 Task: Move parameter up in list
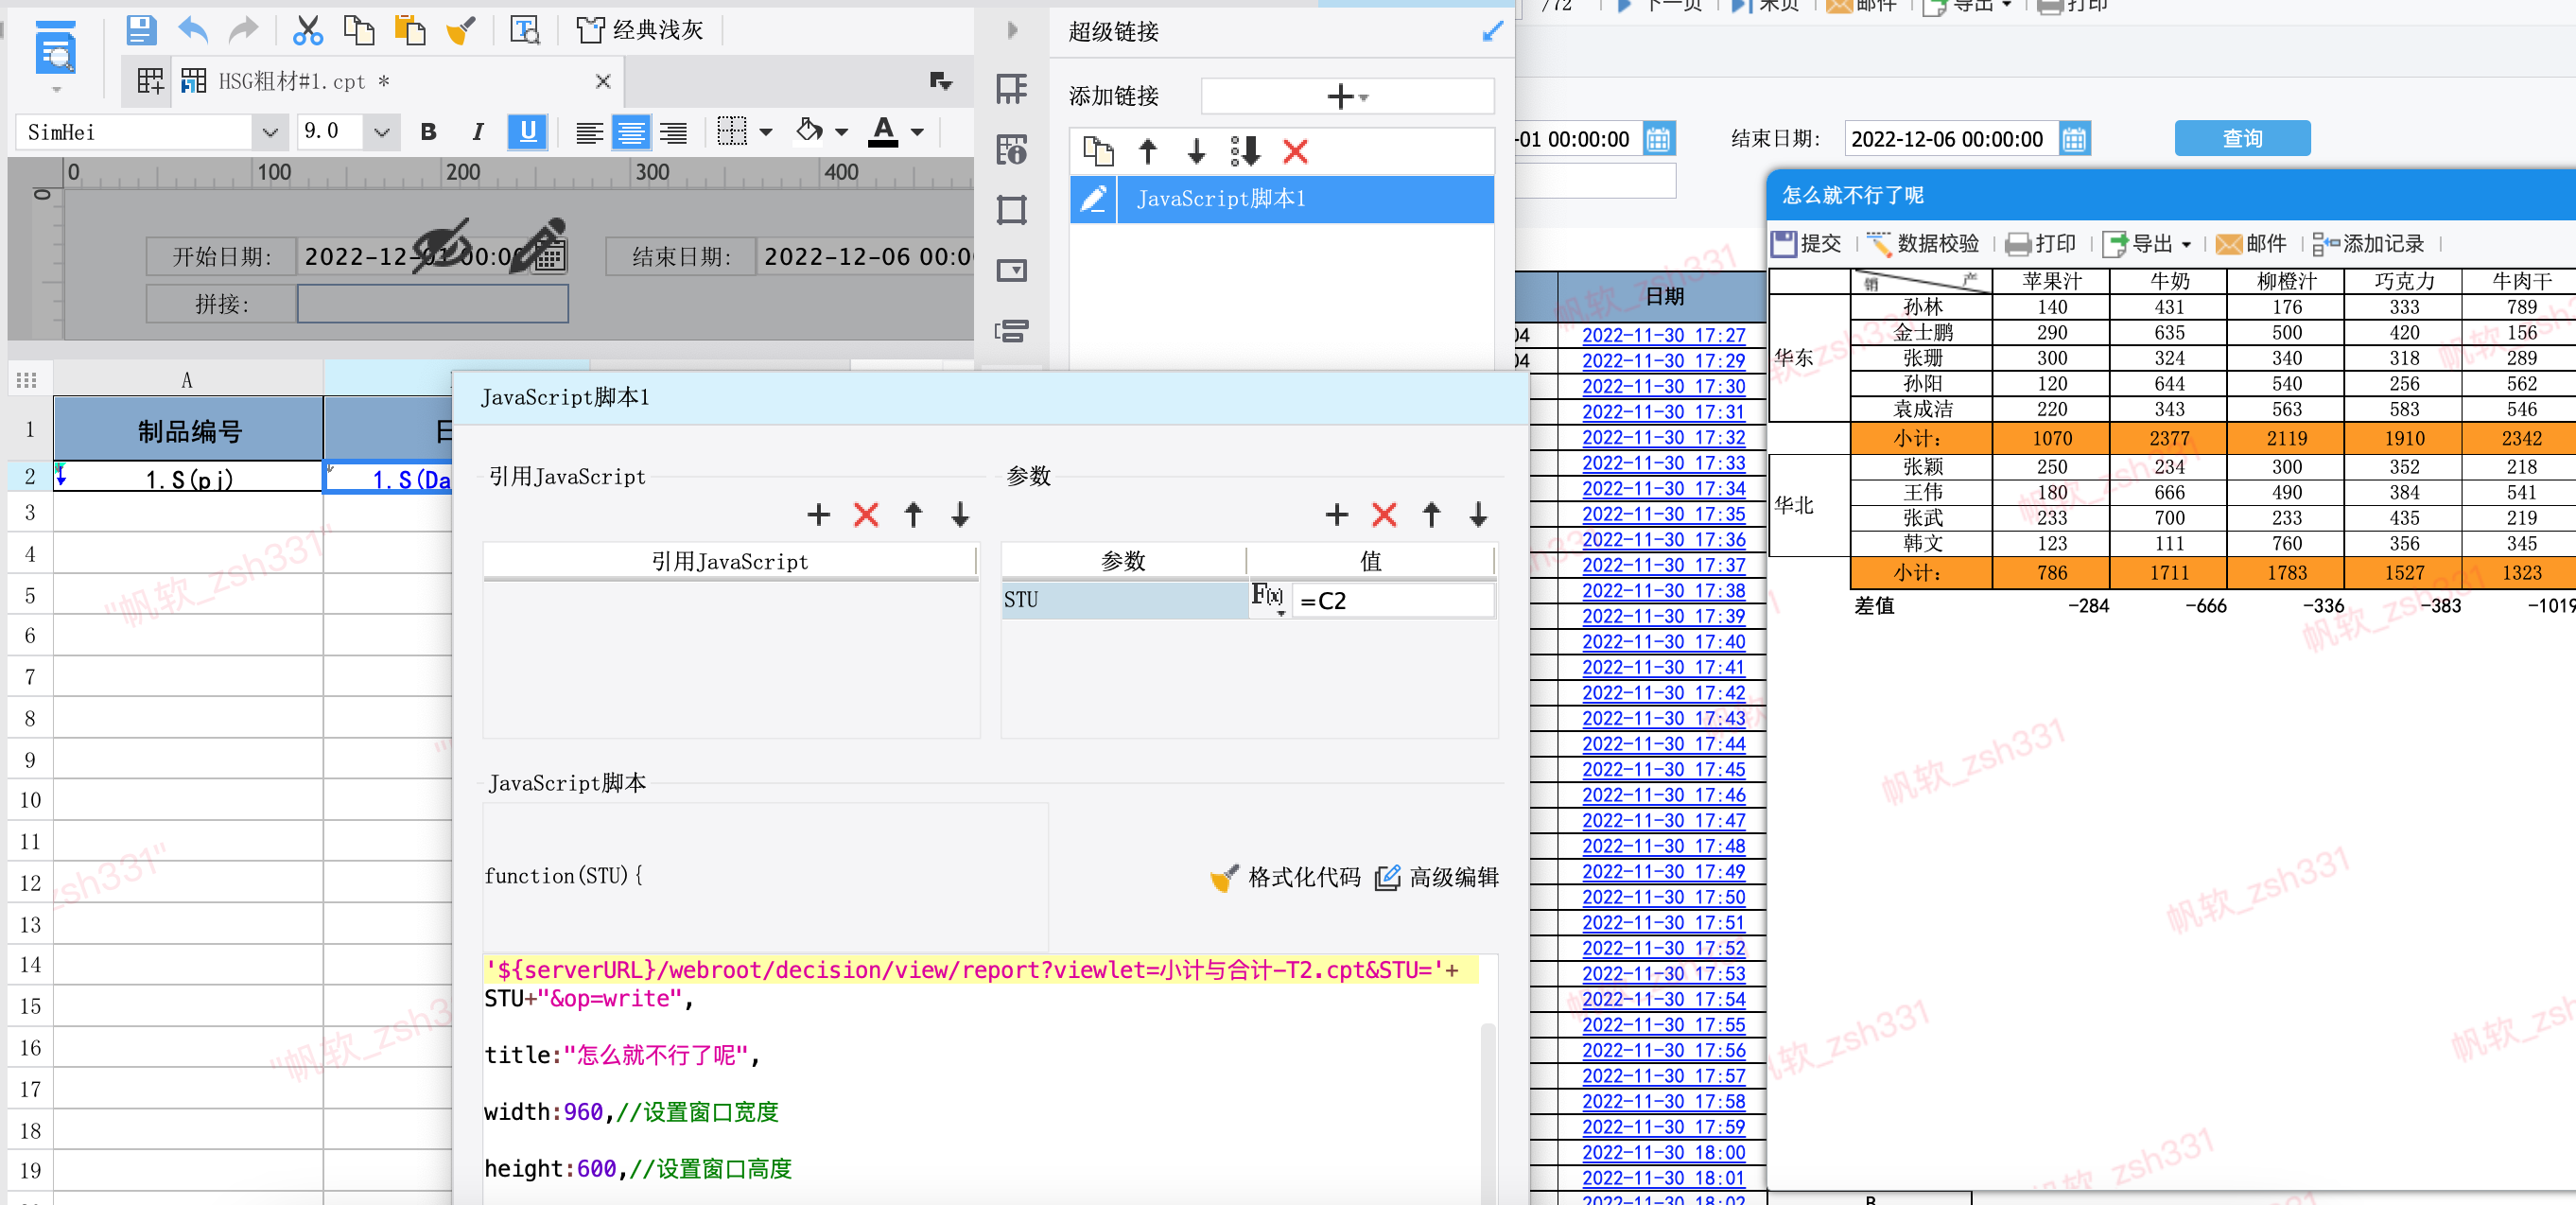coord(1431,515)
